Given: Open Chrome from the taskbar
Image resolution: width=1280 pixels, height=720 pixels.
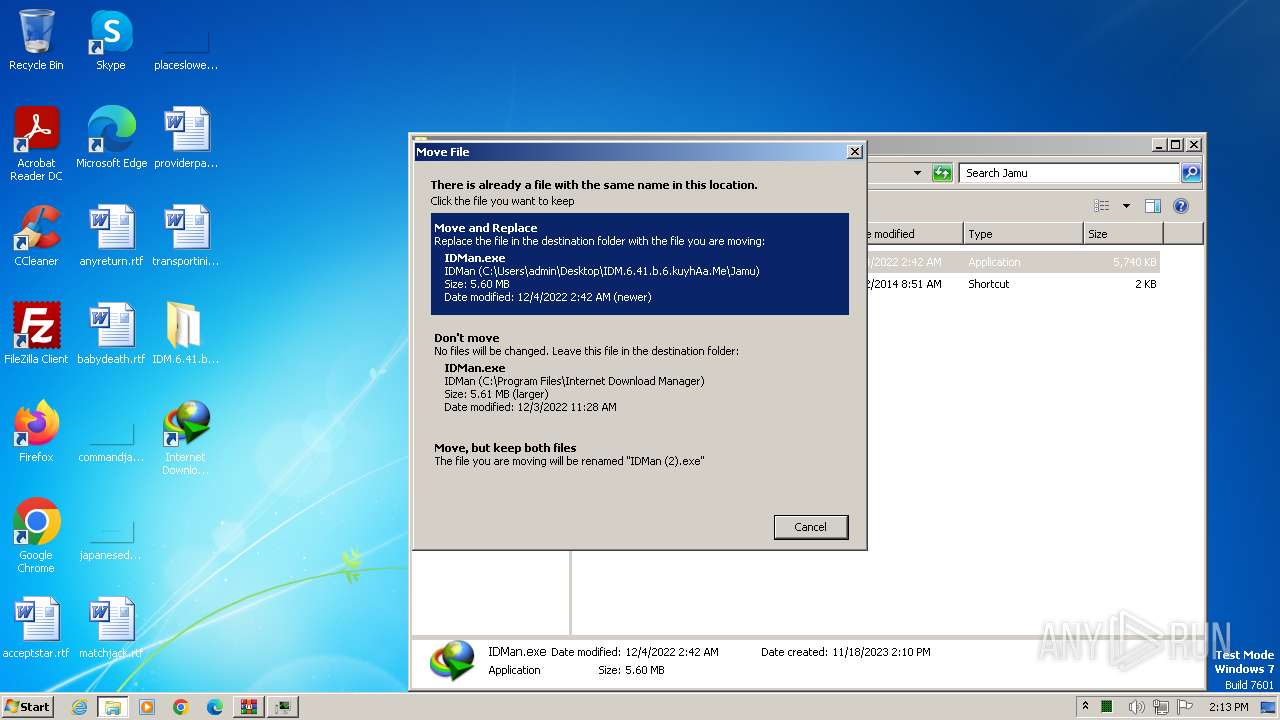Looking at the screenshot, I should (181, 707).
